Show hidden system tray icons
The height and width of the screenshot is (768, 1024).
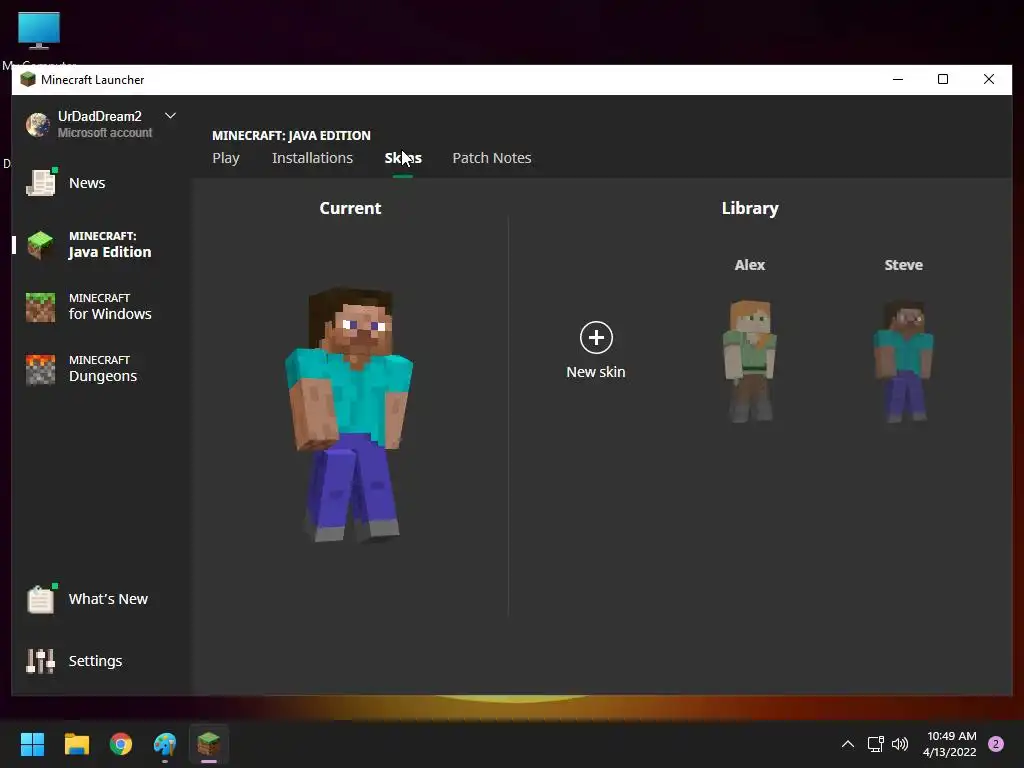848,744
